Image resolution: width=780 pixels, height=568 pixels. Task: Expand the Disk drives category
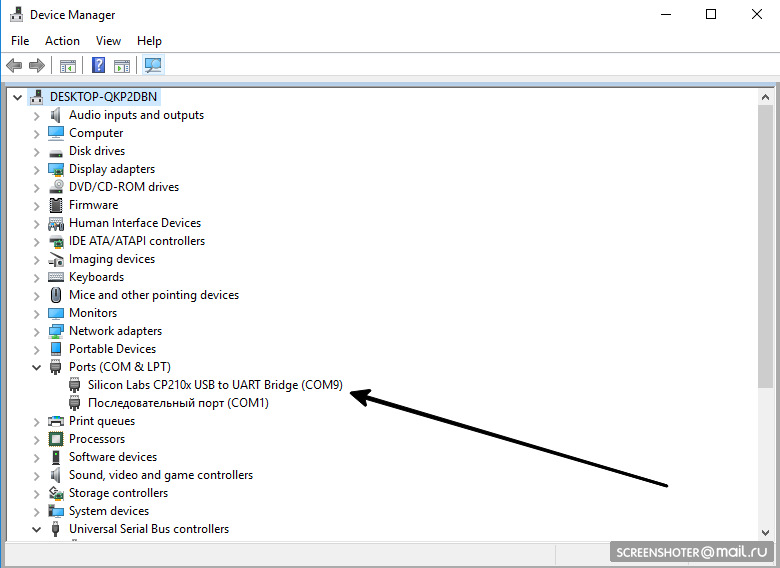click(37, 151)
